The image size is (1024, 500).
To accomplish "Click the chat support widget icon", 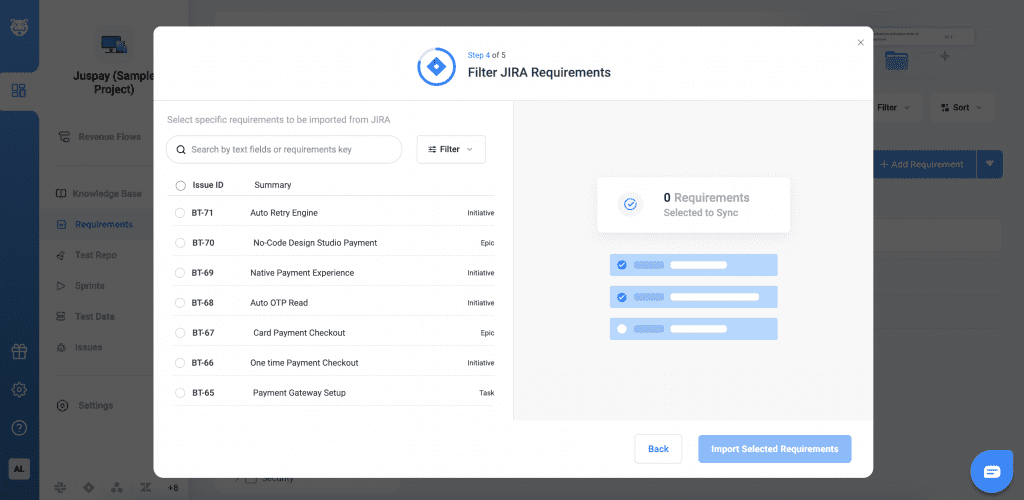I will (x=991, y=471).
